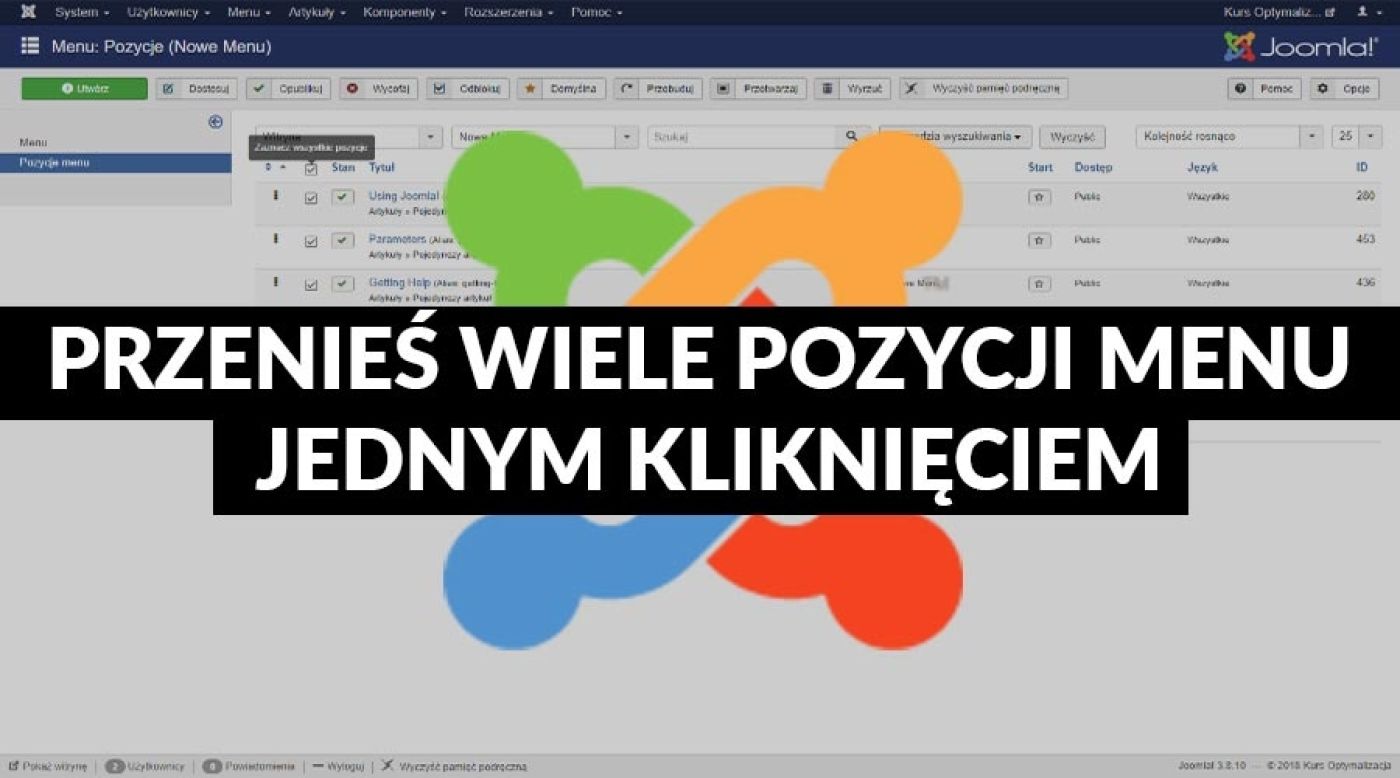Click the Opublikuj checkmark button
The height and width of the screenshot is (778, 1400).
point(288,89)
